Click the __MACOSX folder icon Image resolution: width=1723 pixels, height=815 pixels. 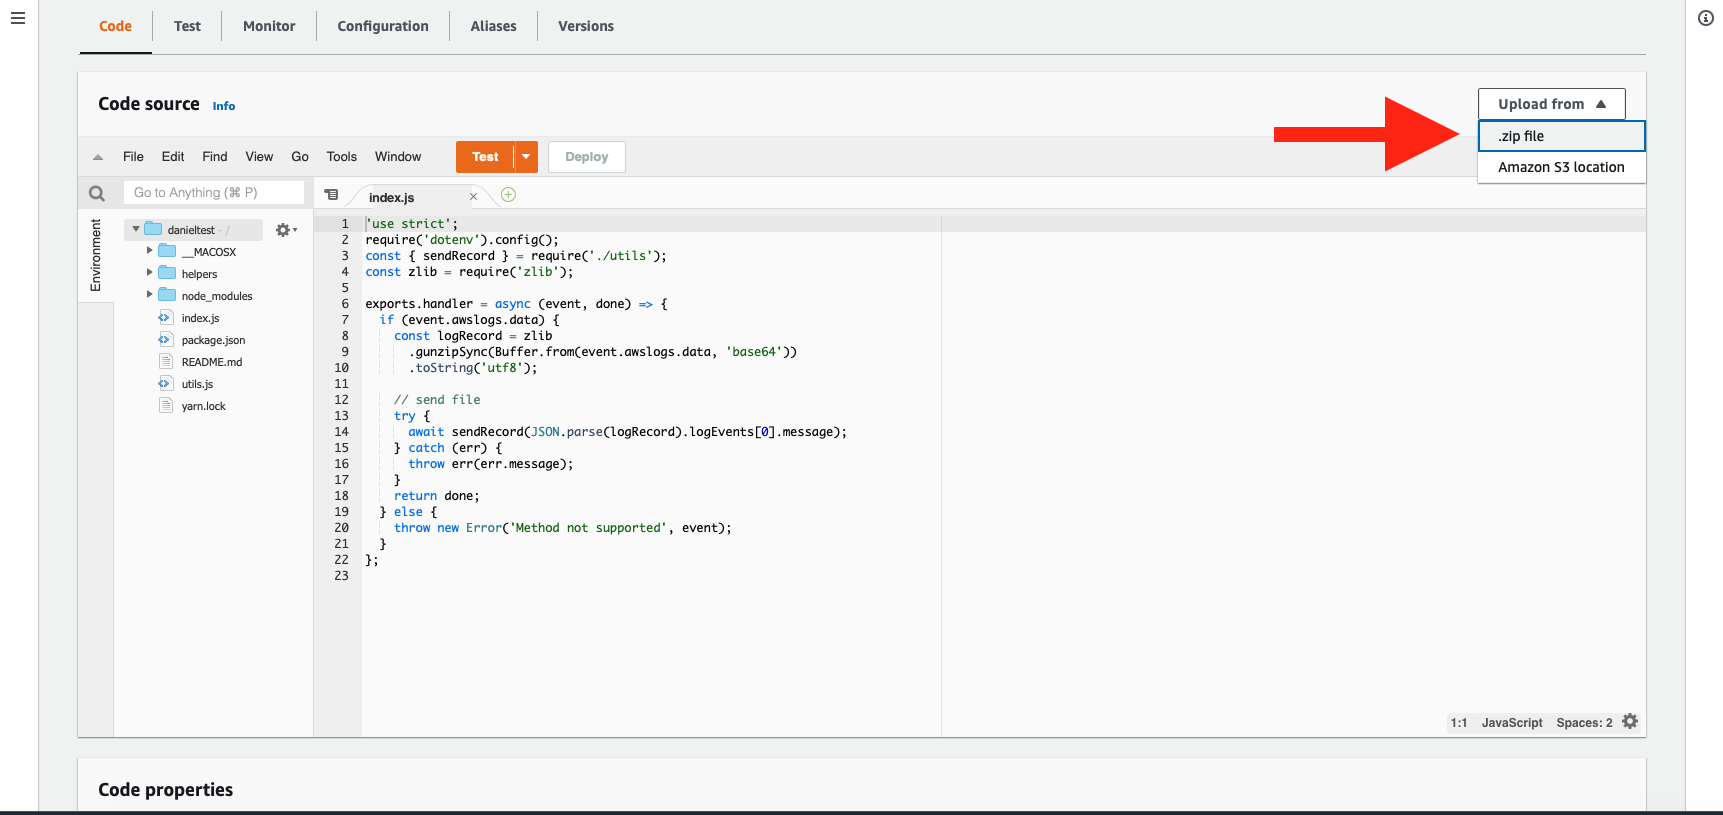167,251
